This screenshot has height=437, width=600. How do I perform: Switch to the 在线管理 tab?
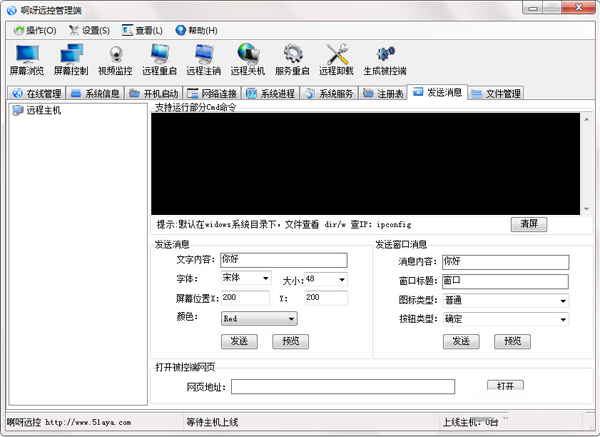(37, 93)
